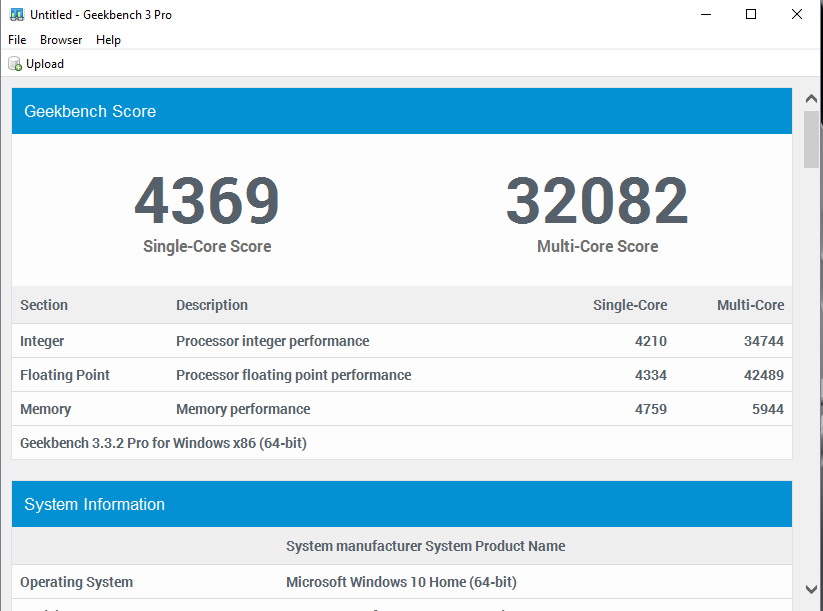Click the Geekbench Score section header
The image size is (823, 611).
click(x=402, y=111)
